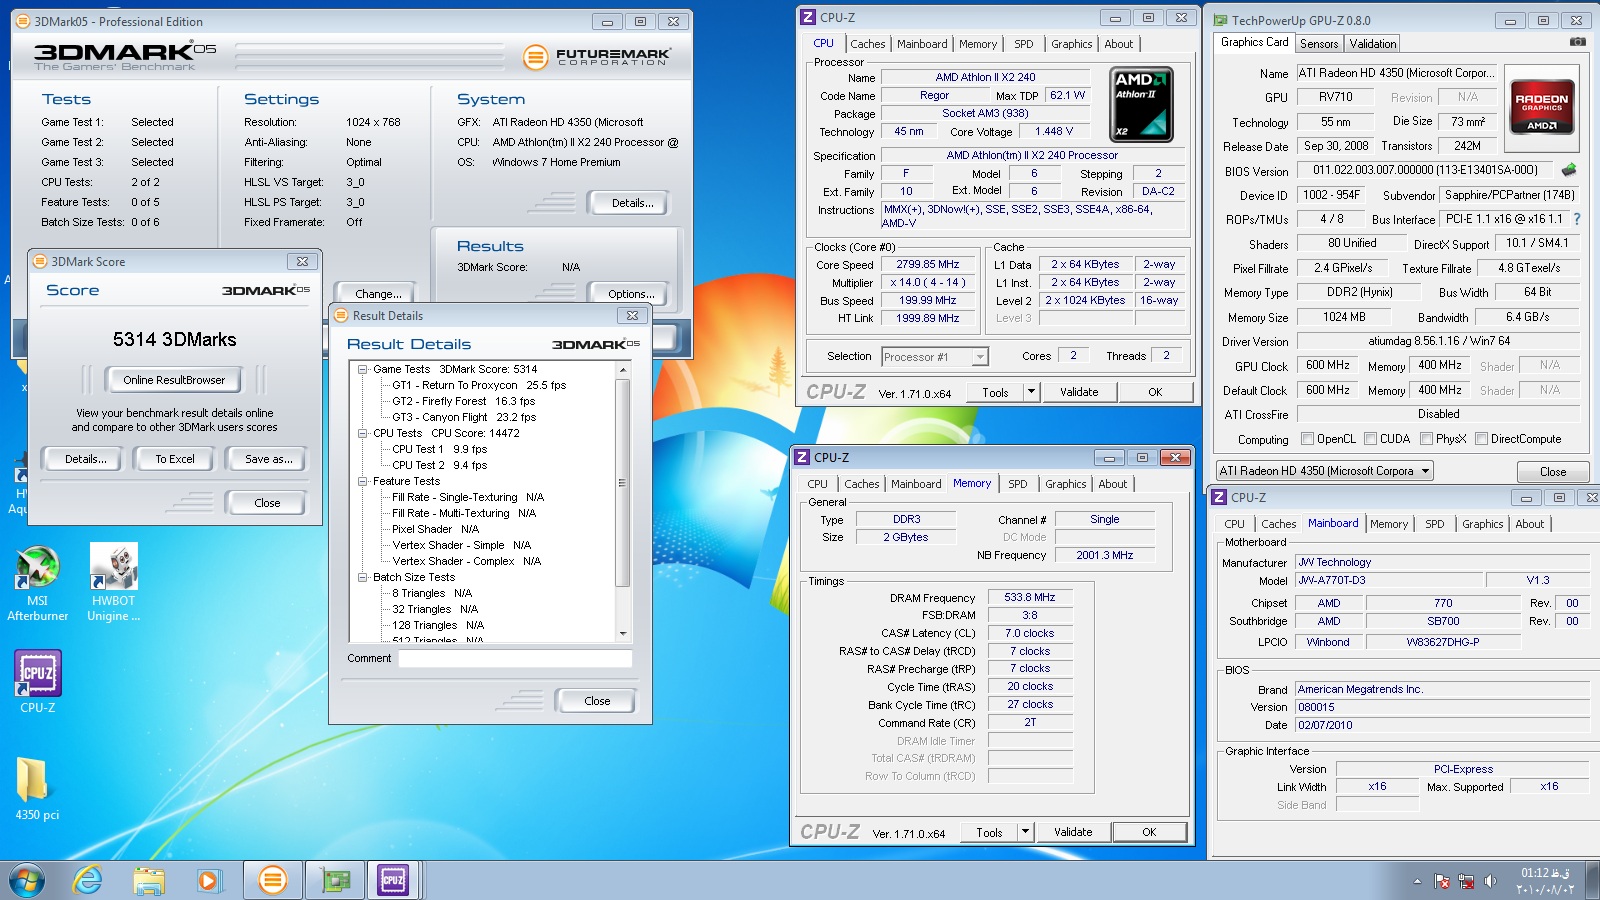This screenshot has width=1600, height=900.
Task: Select the 'GT3 - Canyon Flight' row
Action: click(464, 417)
